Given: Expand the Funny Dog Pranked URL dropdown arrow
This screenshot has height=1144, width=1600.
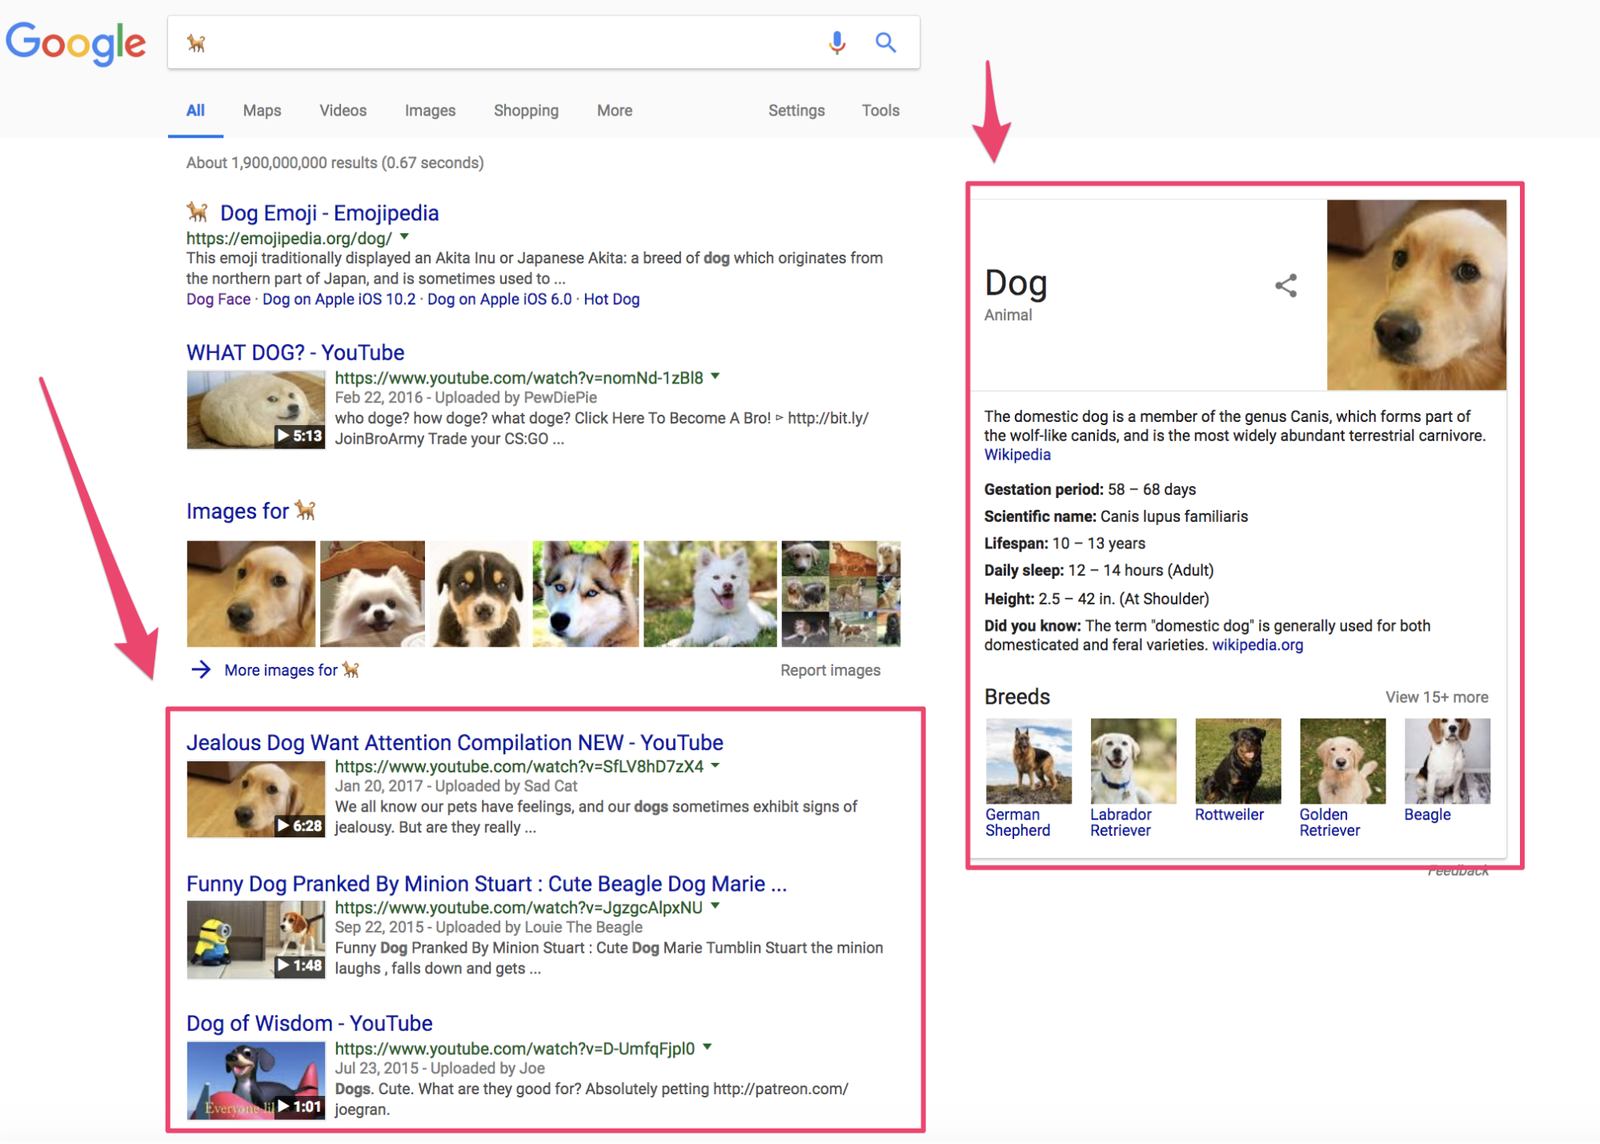Looking at the screenshot, I should 715,907.
